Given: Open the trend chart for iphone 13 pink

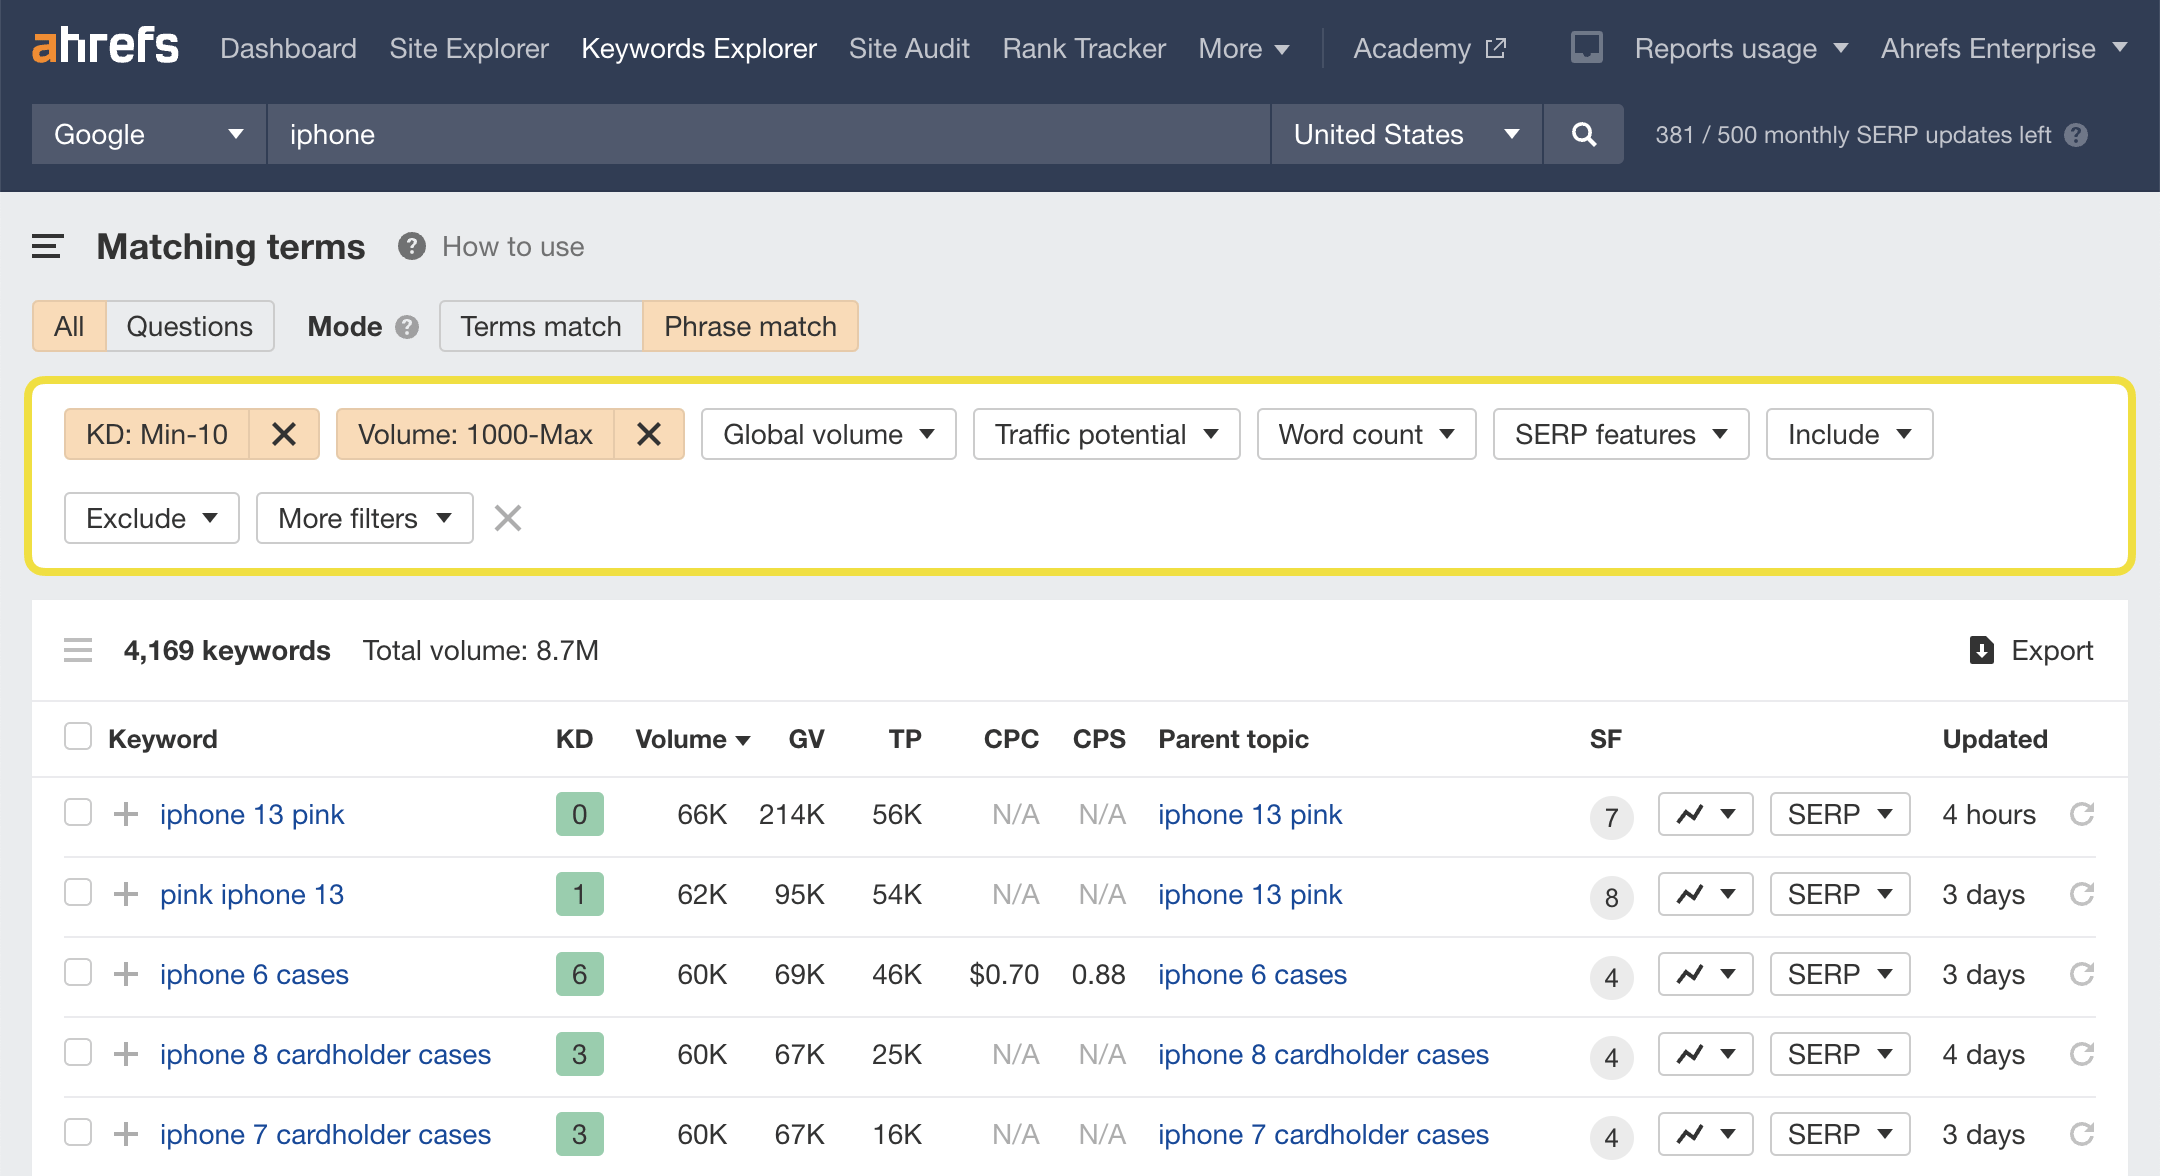Looking at the screenshot, I should [x=1704, y=814].
